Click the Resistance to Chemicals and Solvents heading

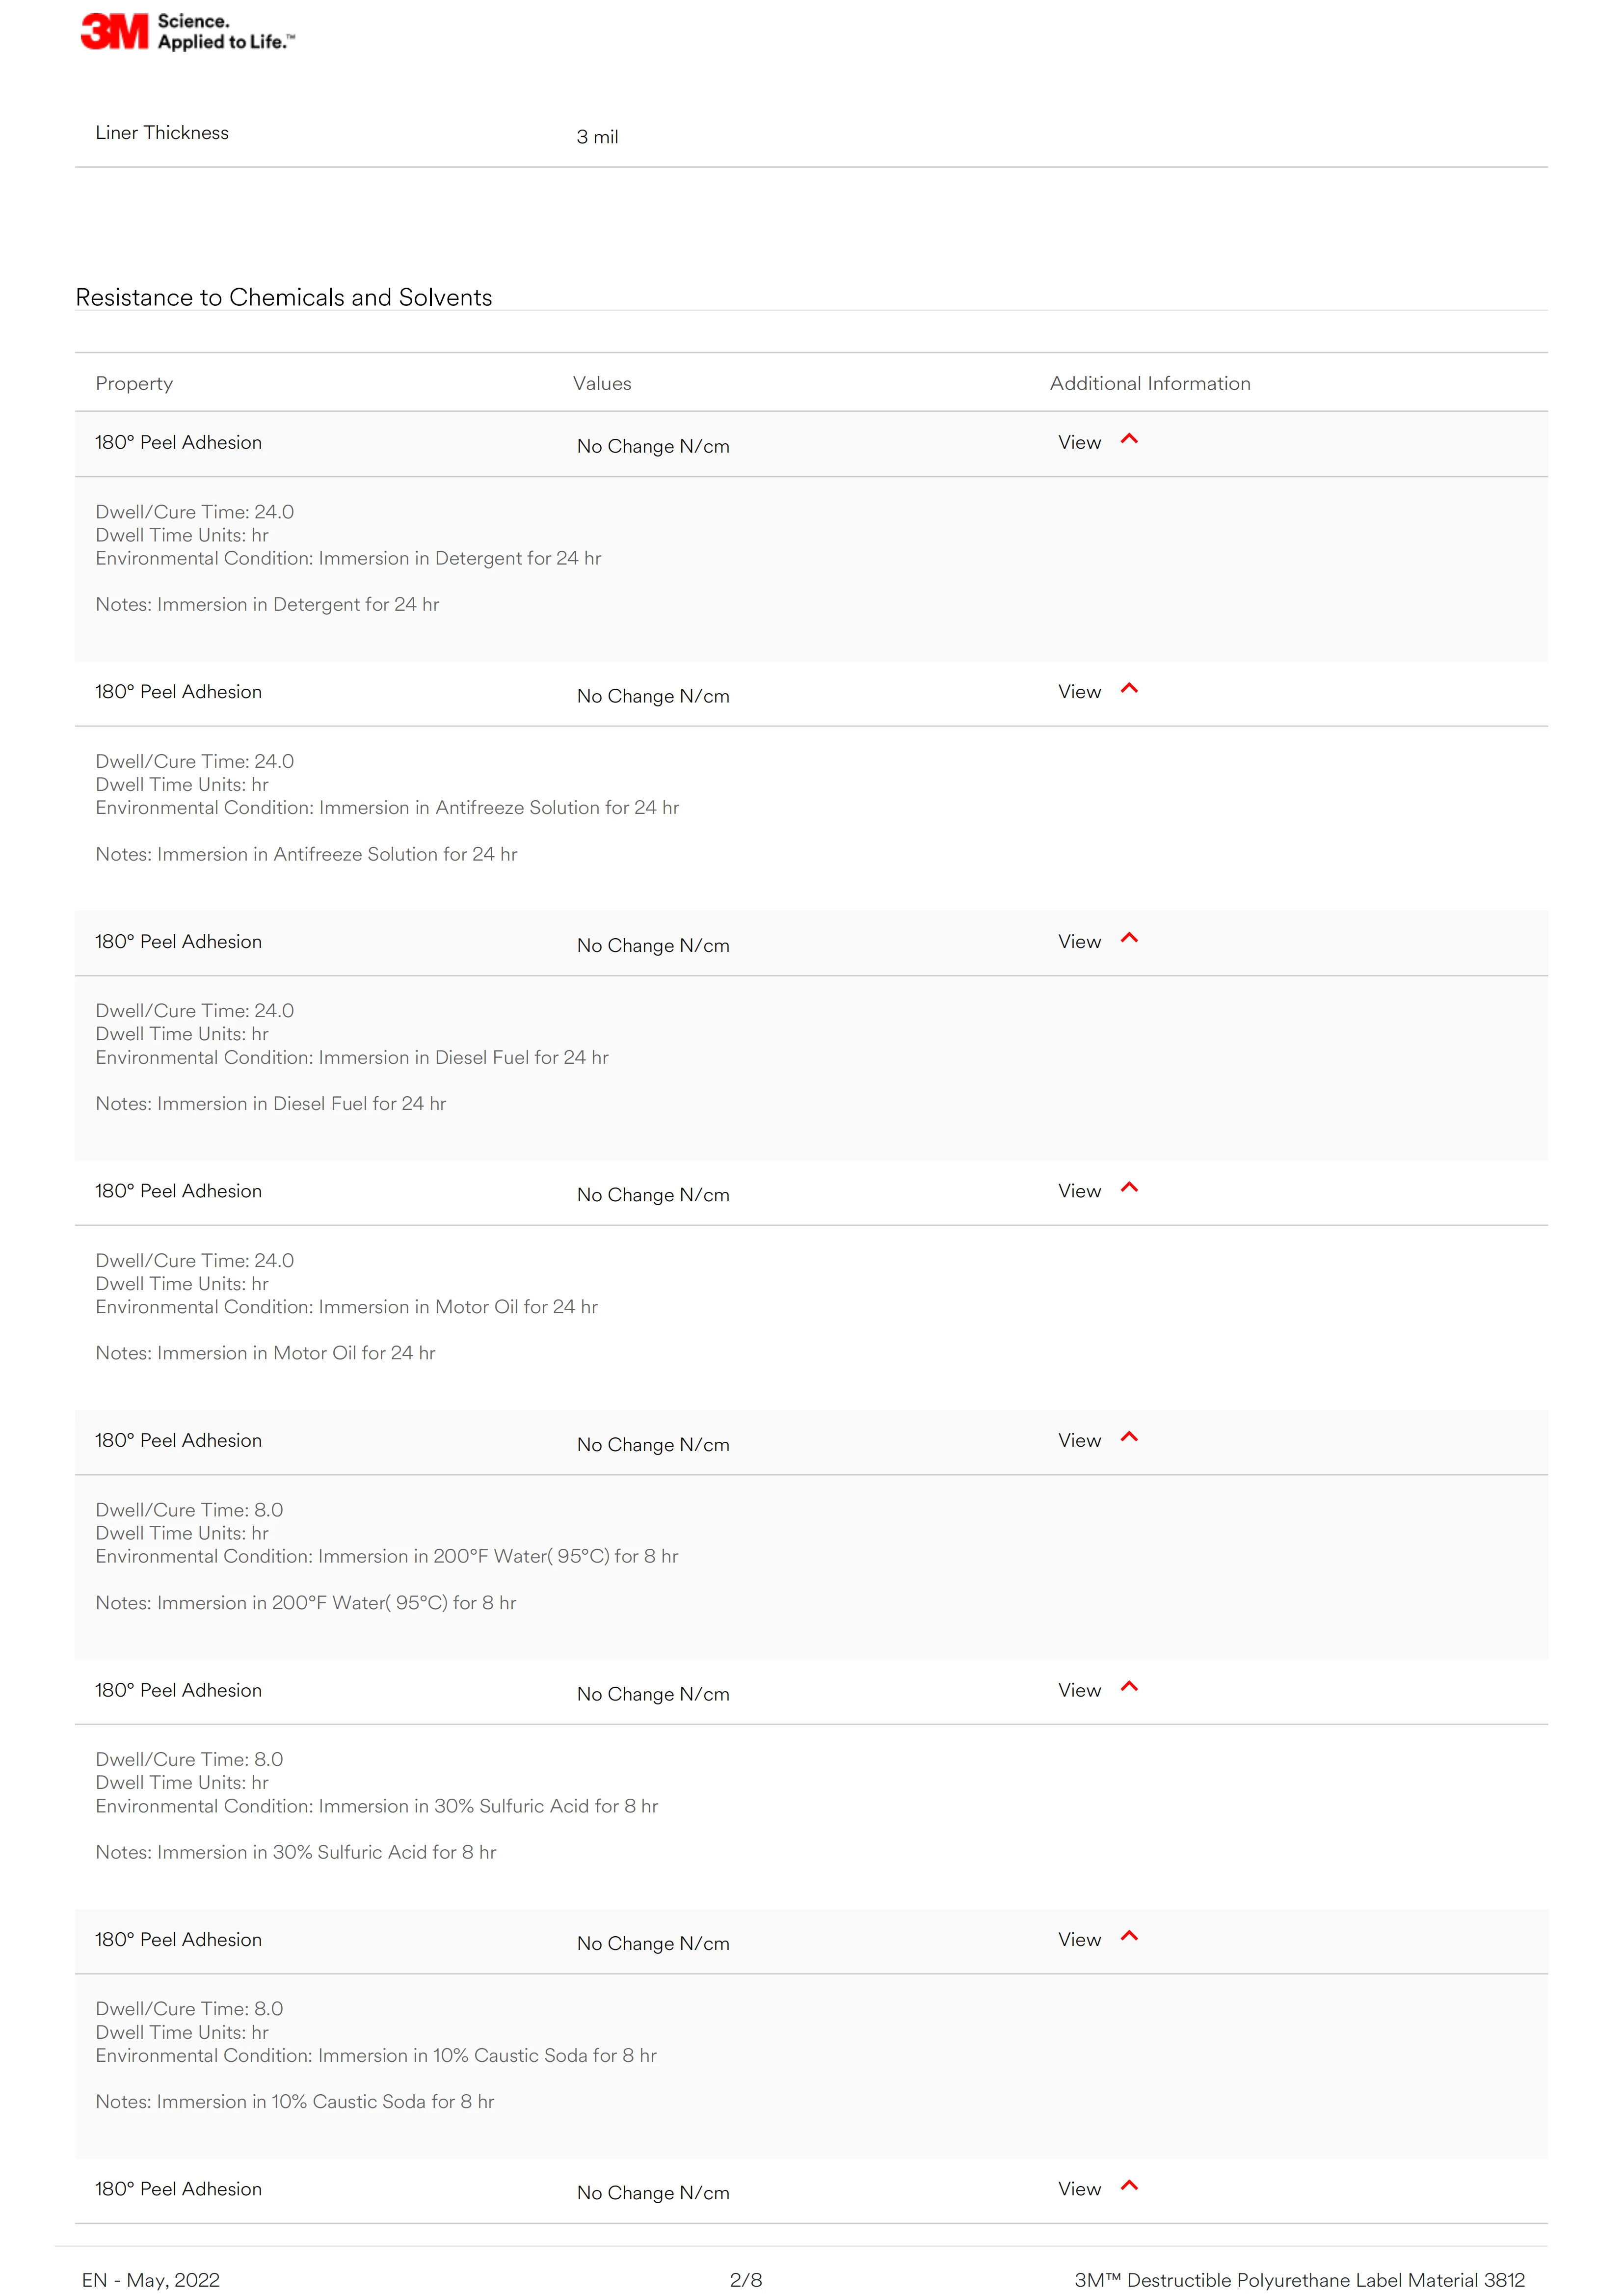[284, 298]
